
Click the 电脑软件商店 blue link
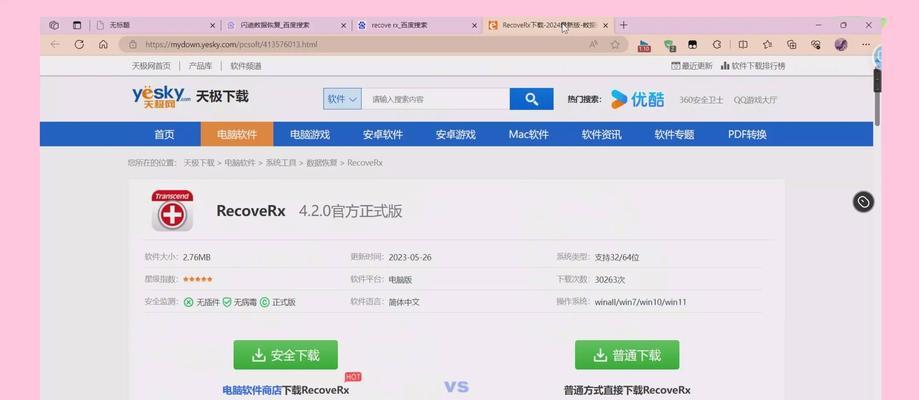click(252, 390)
